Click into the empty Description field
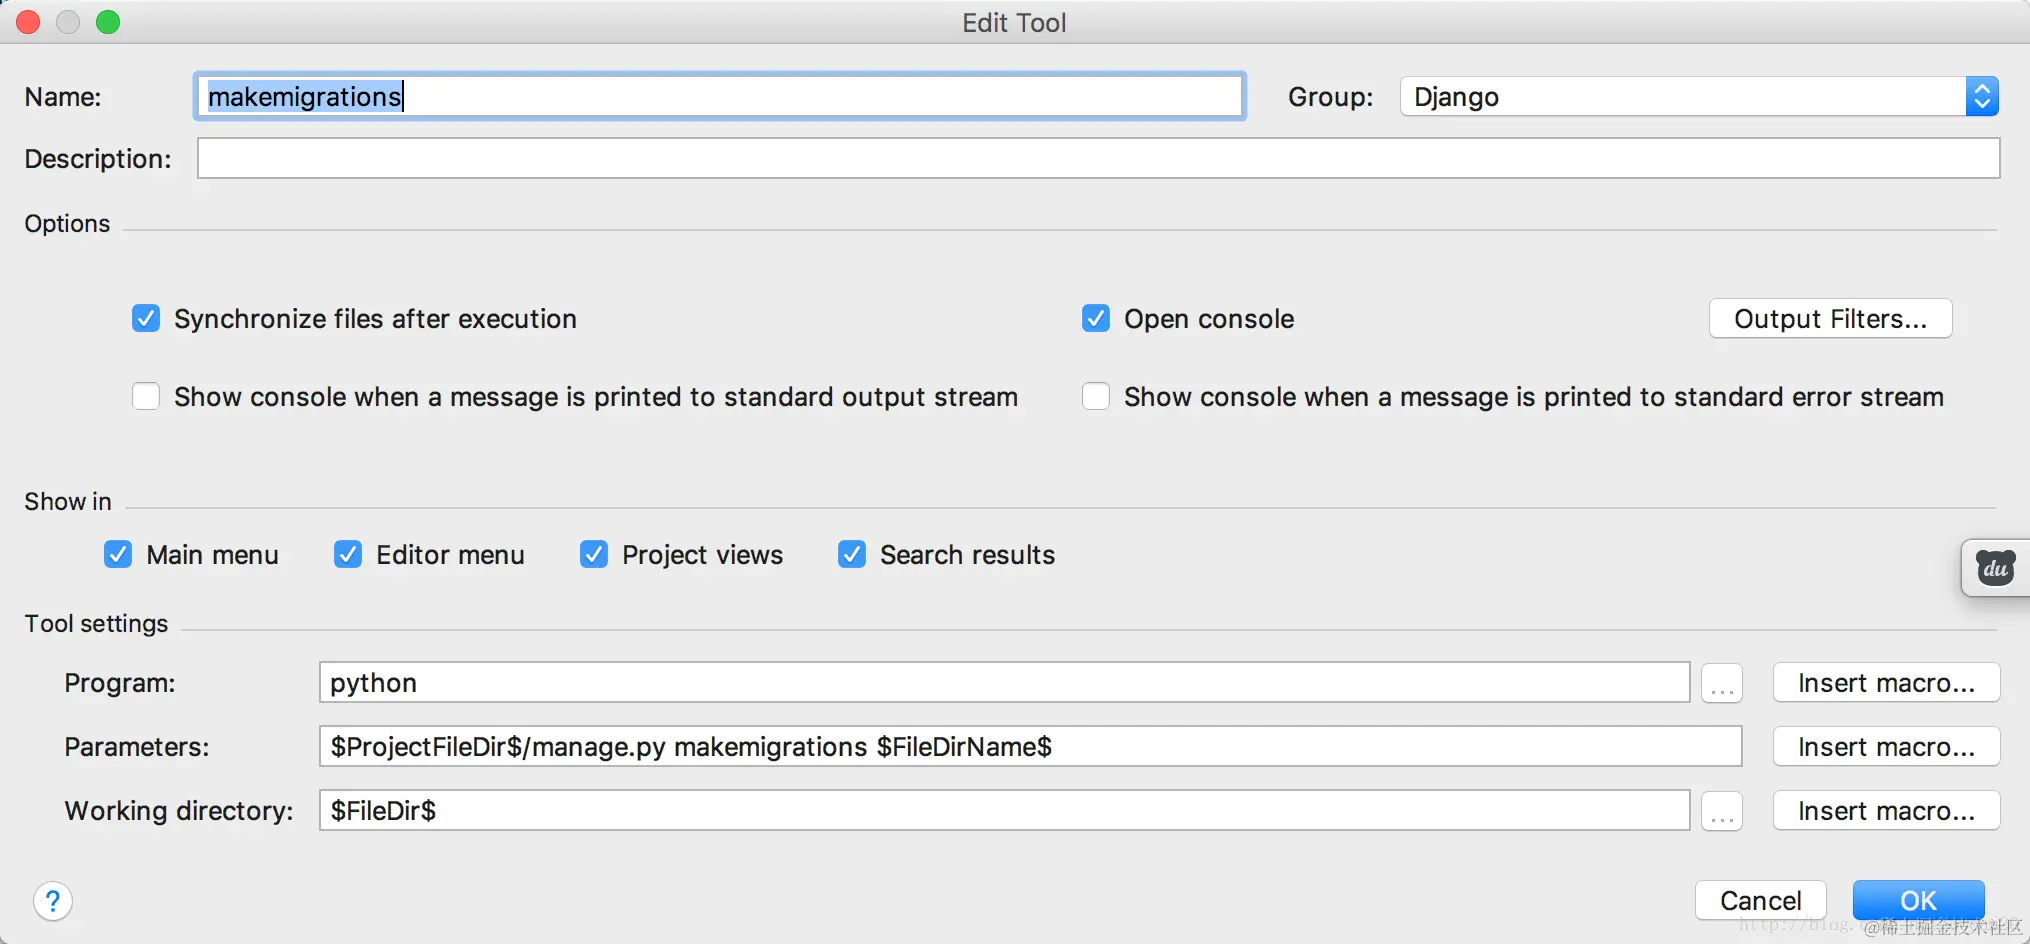Image resolution: width=2030 pixels, height=944 pixels. 1098,158
